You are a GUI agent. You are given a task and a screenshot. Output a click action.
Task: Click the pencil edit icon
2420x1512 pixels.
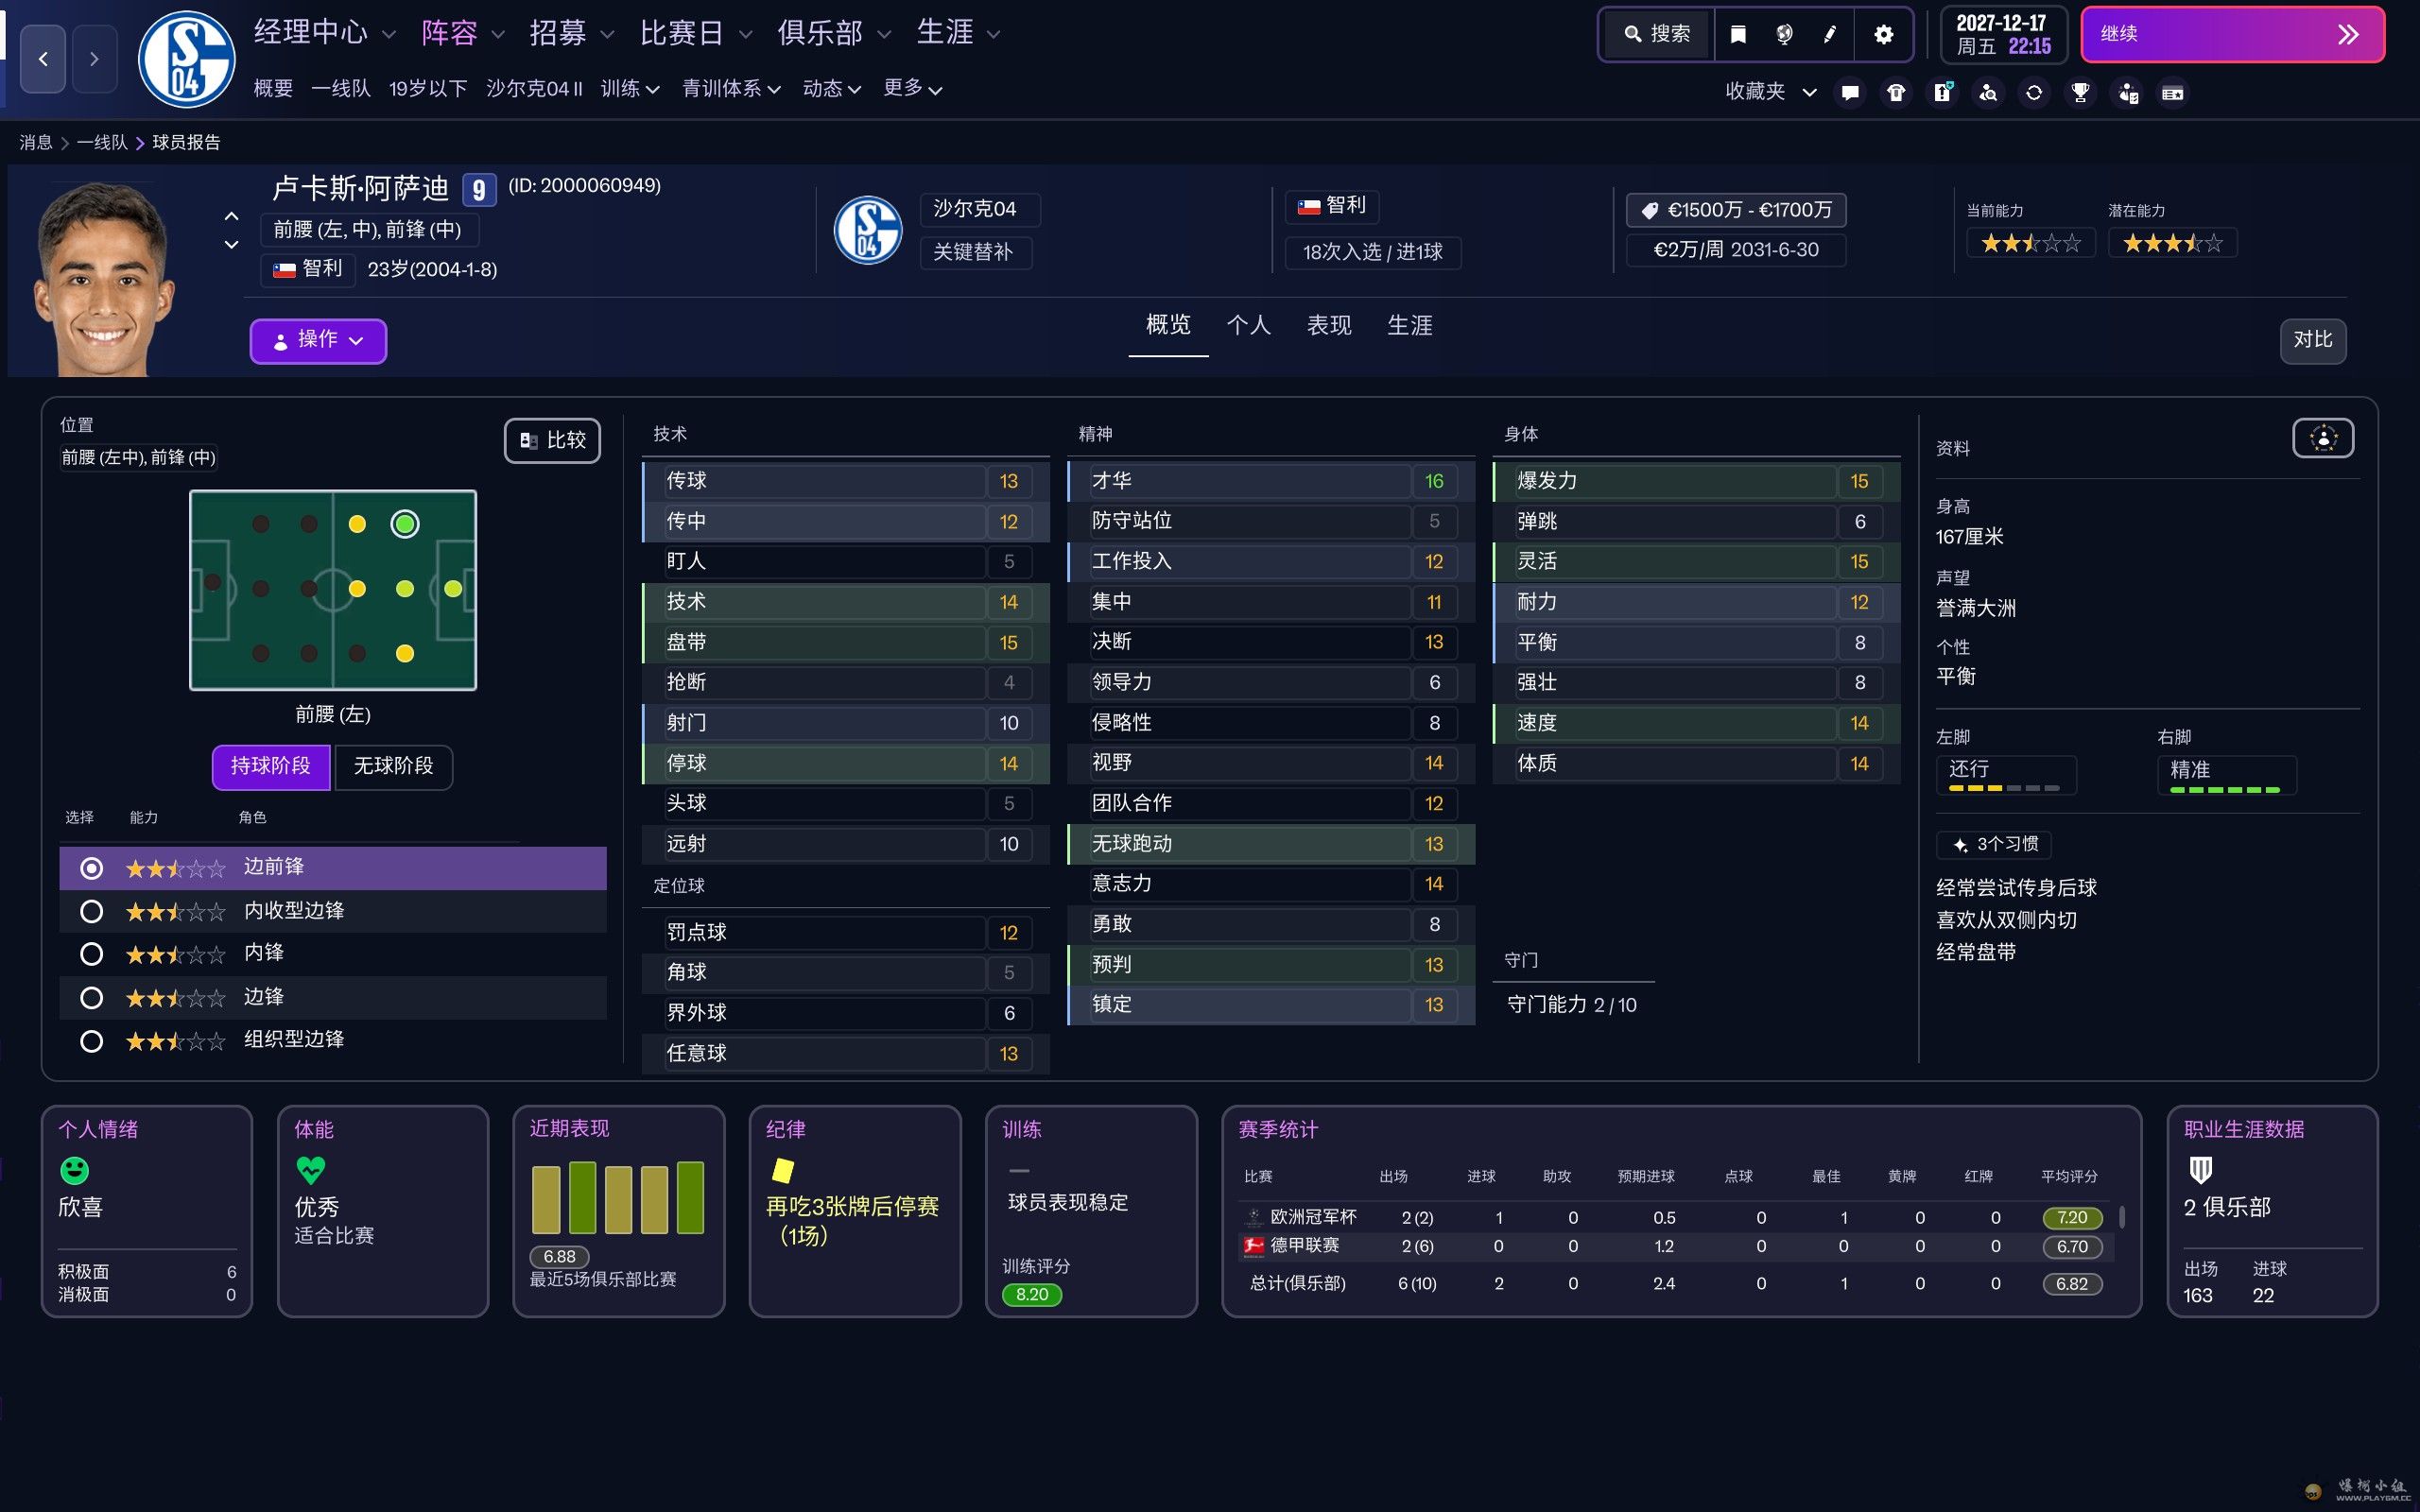coord(1829,35)
